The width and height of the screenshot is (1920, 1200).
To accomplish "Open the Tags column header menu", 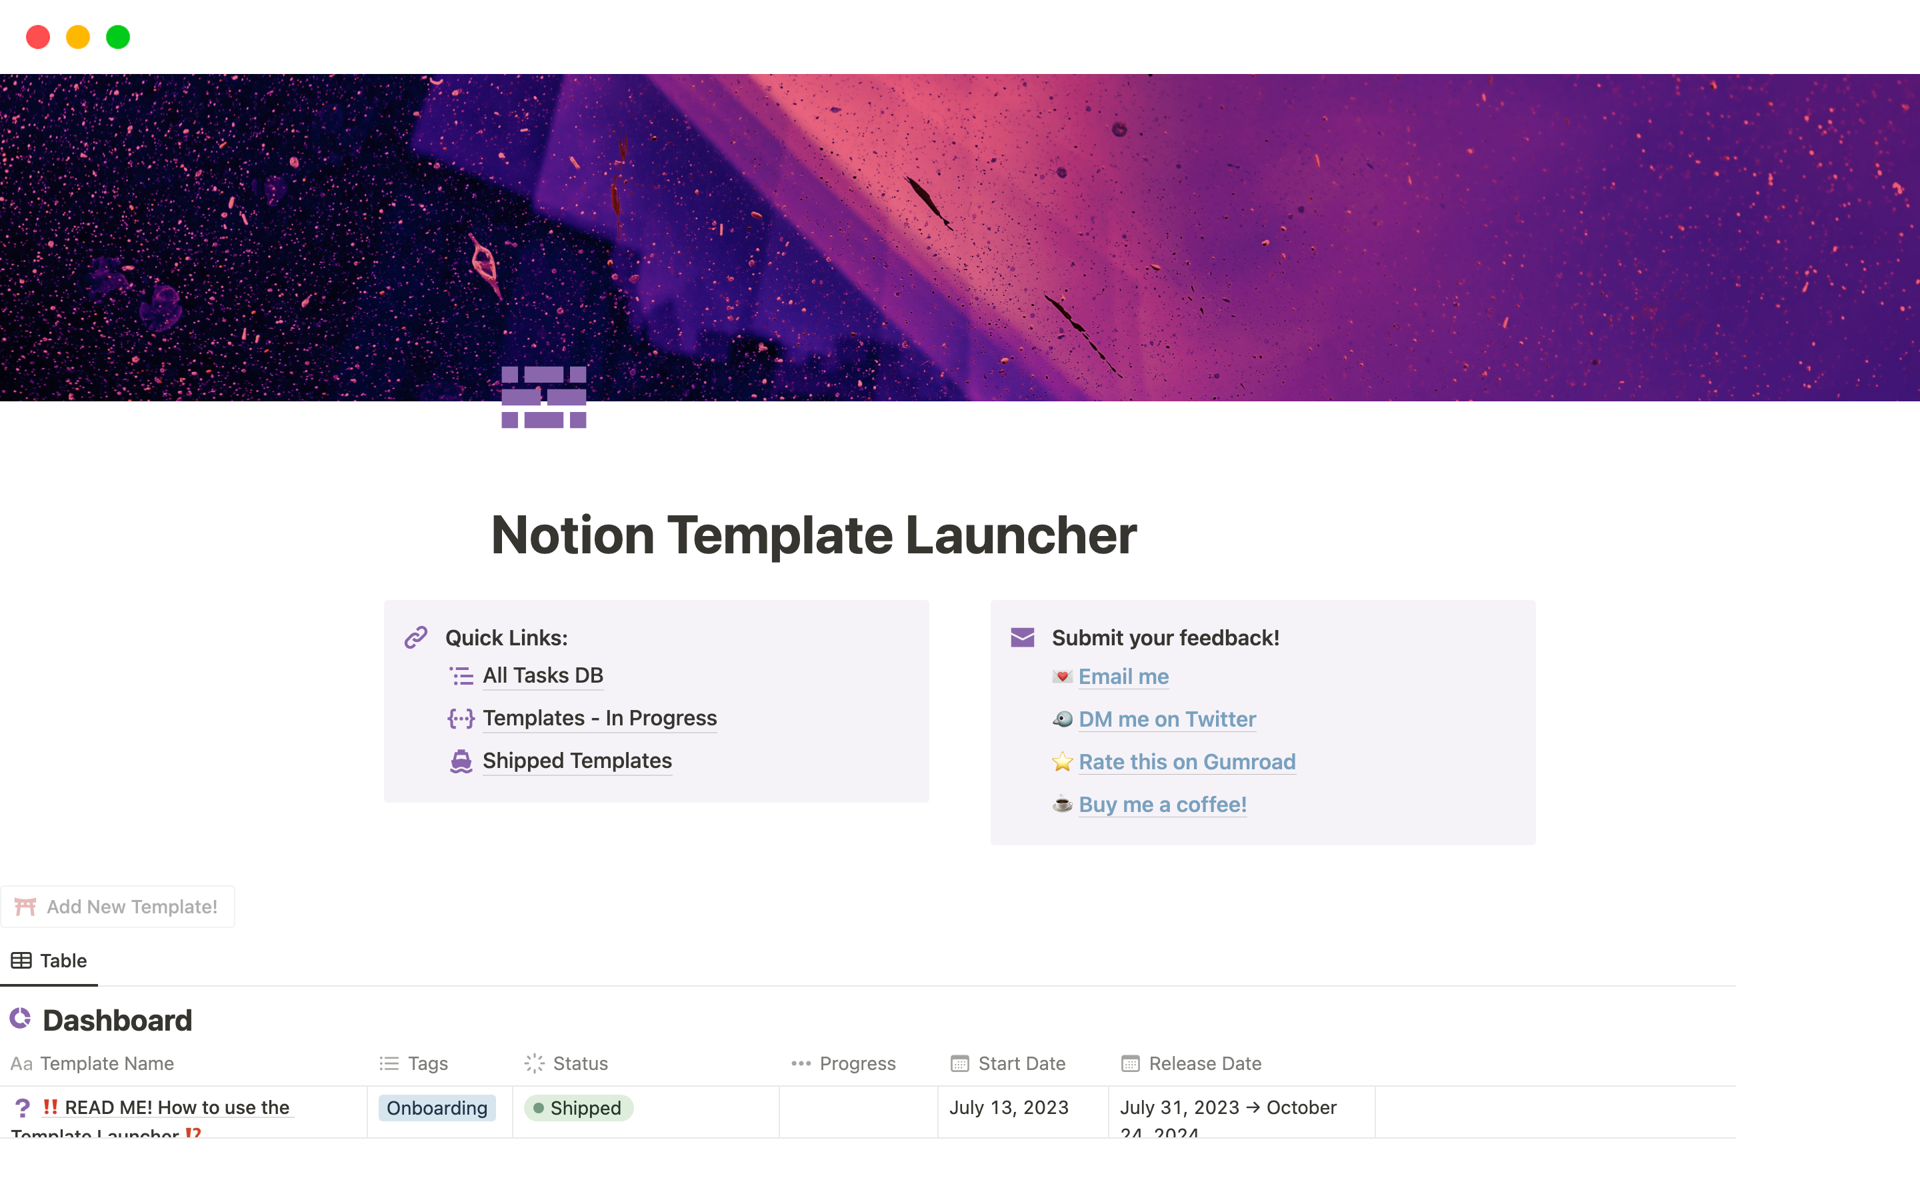I will click(427, 1064).
